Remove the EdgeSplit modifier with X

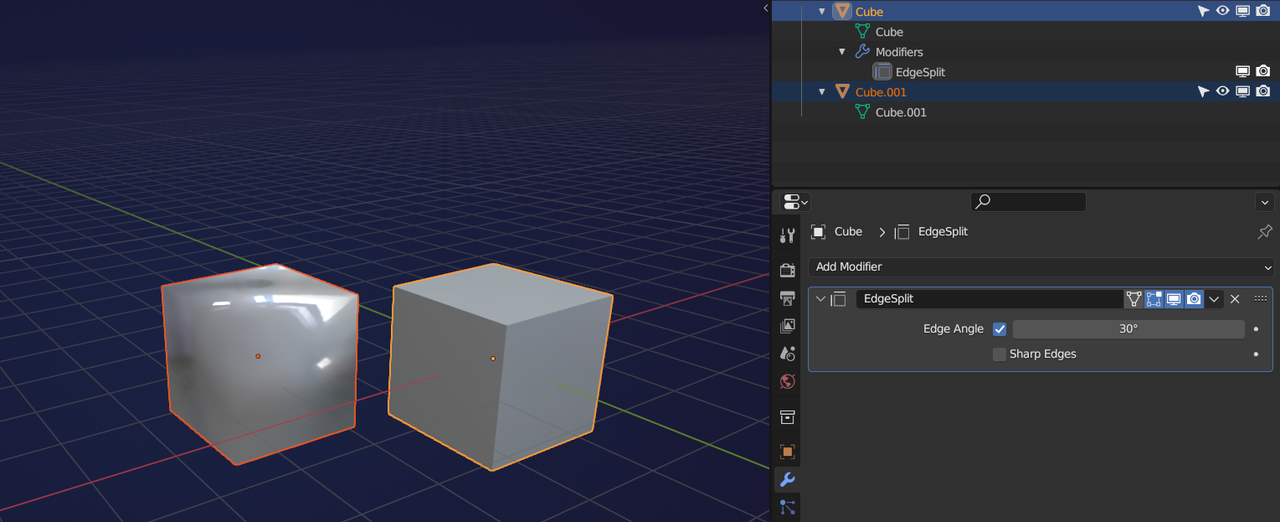coord(1235,299)
